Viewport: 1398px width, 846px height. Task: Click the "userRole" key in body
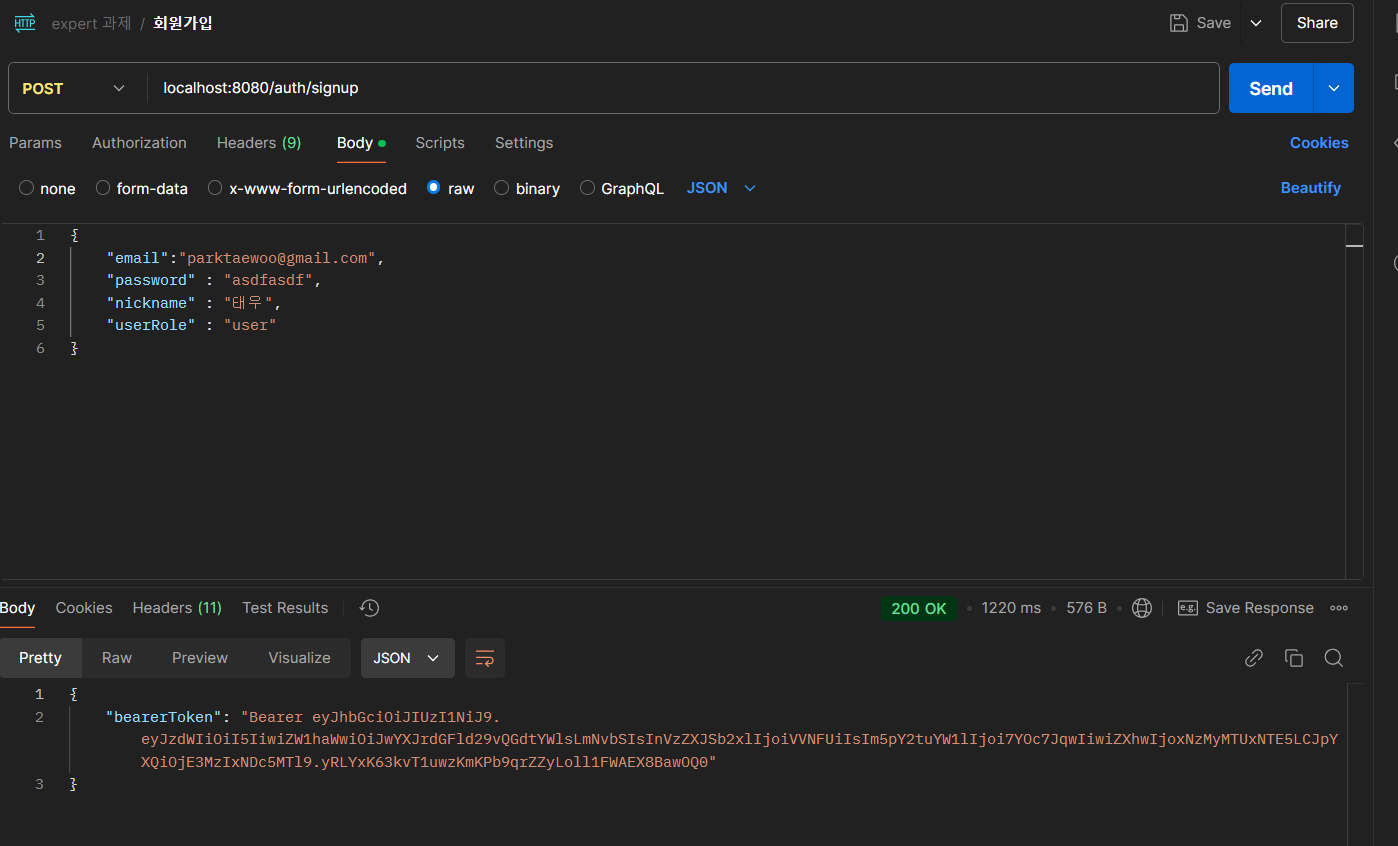150,325
